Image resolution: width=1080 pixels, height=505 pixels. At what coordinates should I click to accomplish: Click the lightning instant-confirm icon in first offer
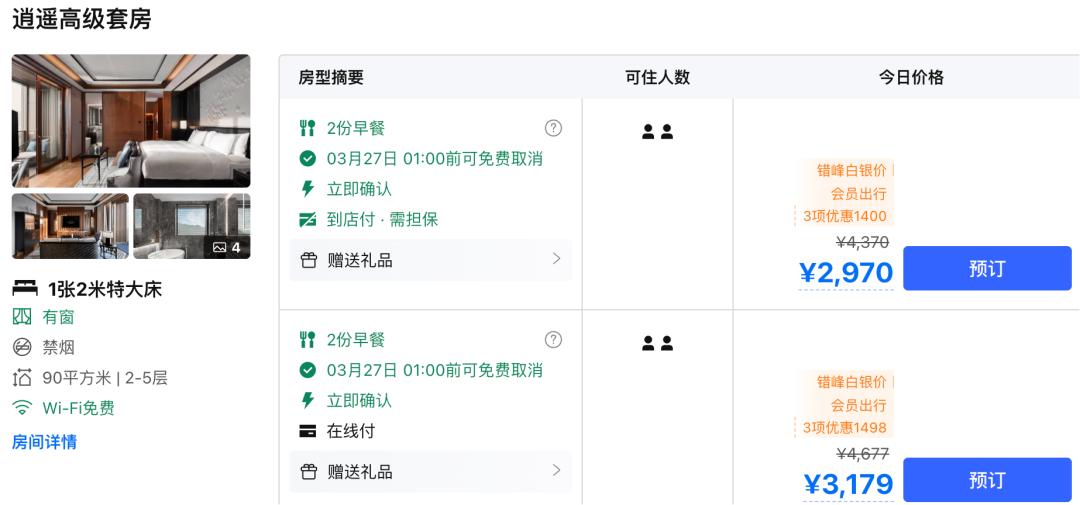(x=308, y=189)
